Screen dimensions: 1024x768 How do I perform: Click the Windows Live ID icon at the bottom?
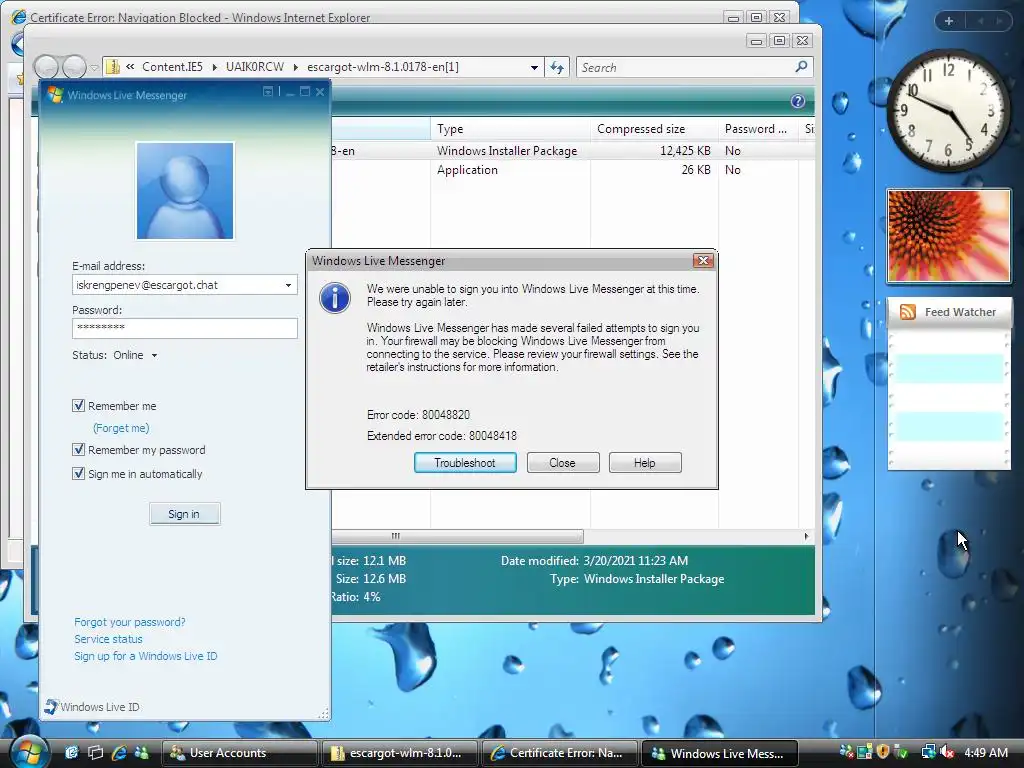coord(51,706)
